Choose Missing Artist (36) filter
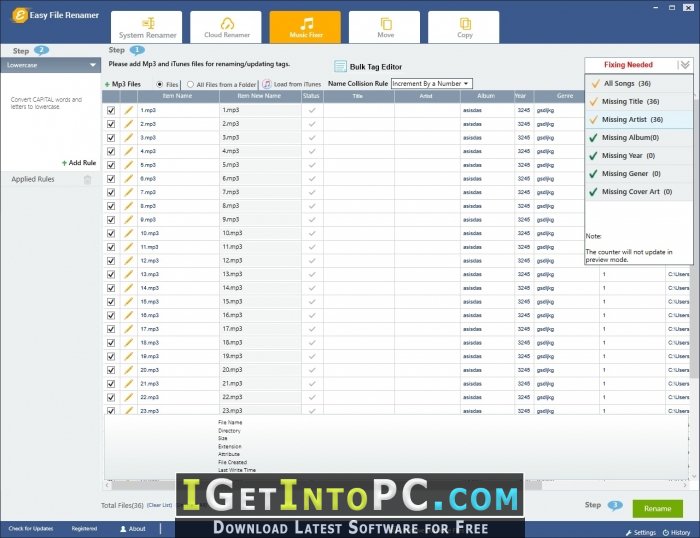Image resolution: width=700 pixels, height=538 pixels. (638, 120)
